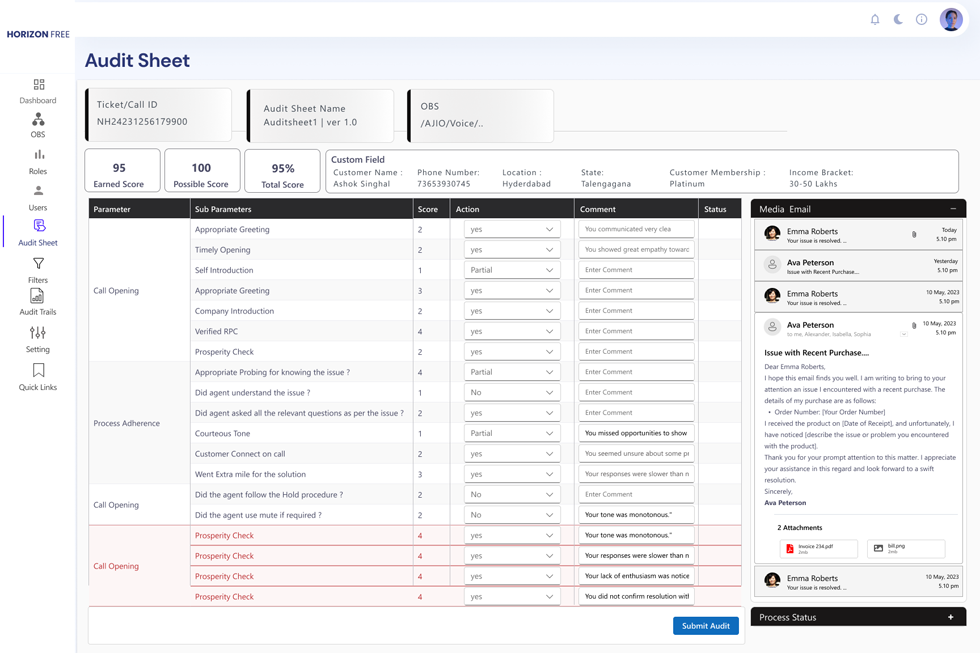Viewport: 980px width, 653px height.
Task: Open the user profile avatar
Action: click(951, 19)
